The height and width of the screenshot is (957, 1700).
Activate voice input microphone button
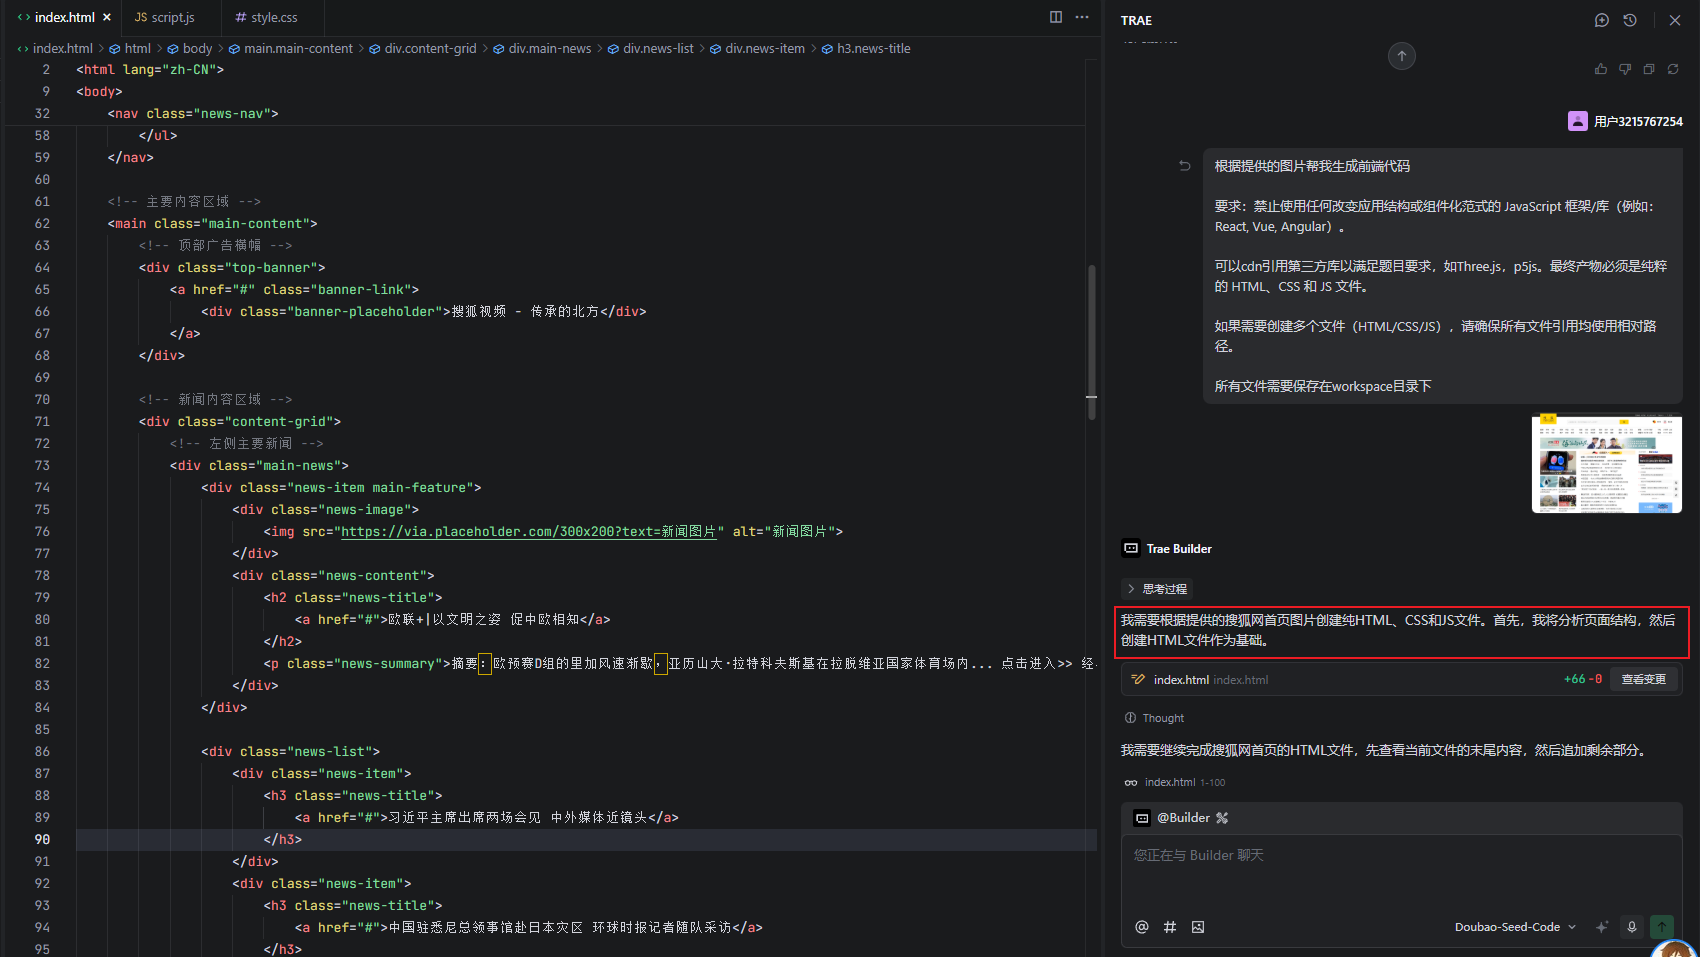(1632, 927)
